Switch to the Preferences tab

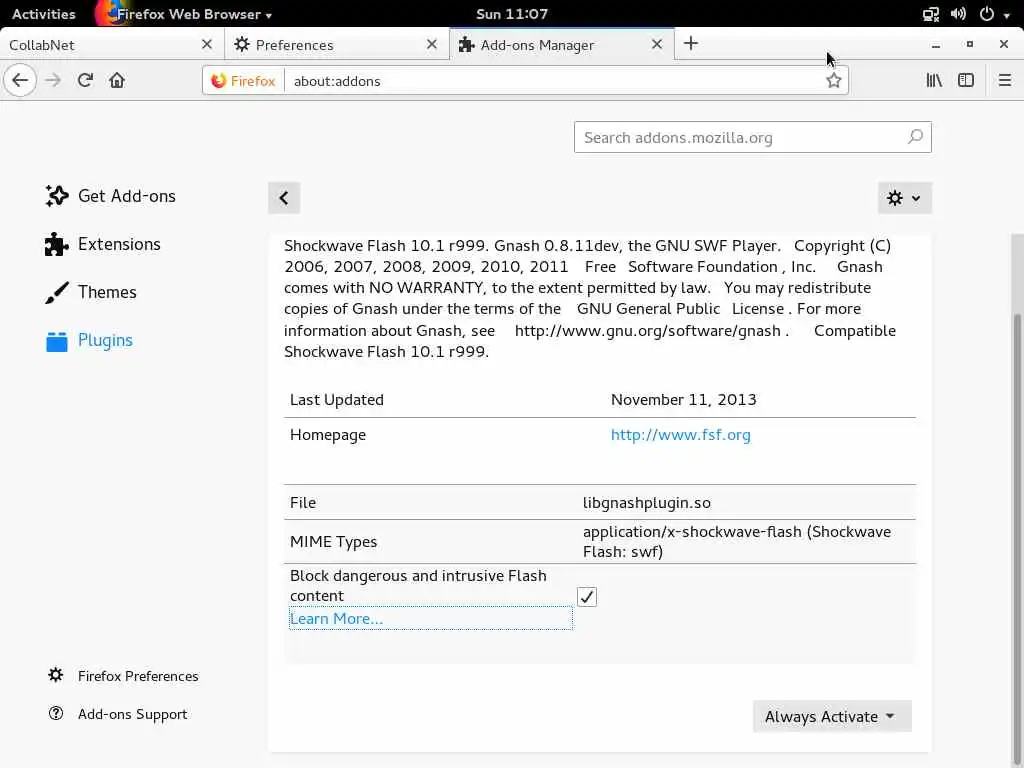point(337,44)
